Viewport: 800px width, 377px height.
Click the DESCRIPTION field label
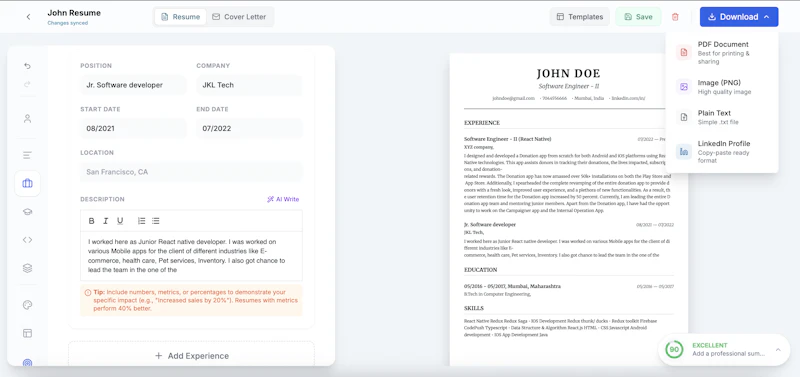tap(102, 199)
